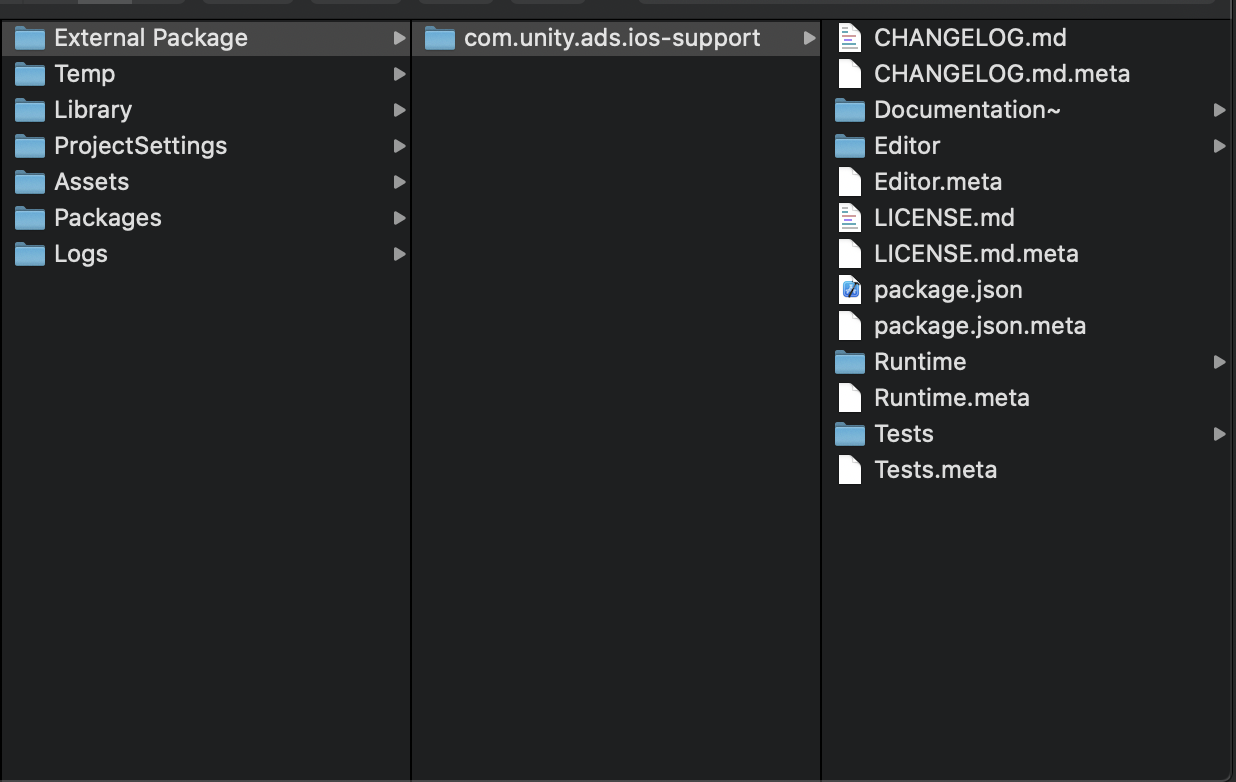Select the "Documentation~" folder name
Screen dimensions: 1236x782
point(967,110)
